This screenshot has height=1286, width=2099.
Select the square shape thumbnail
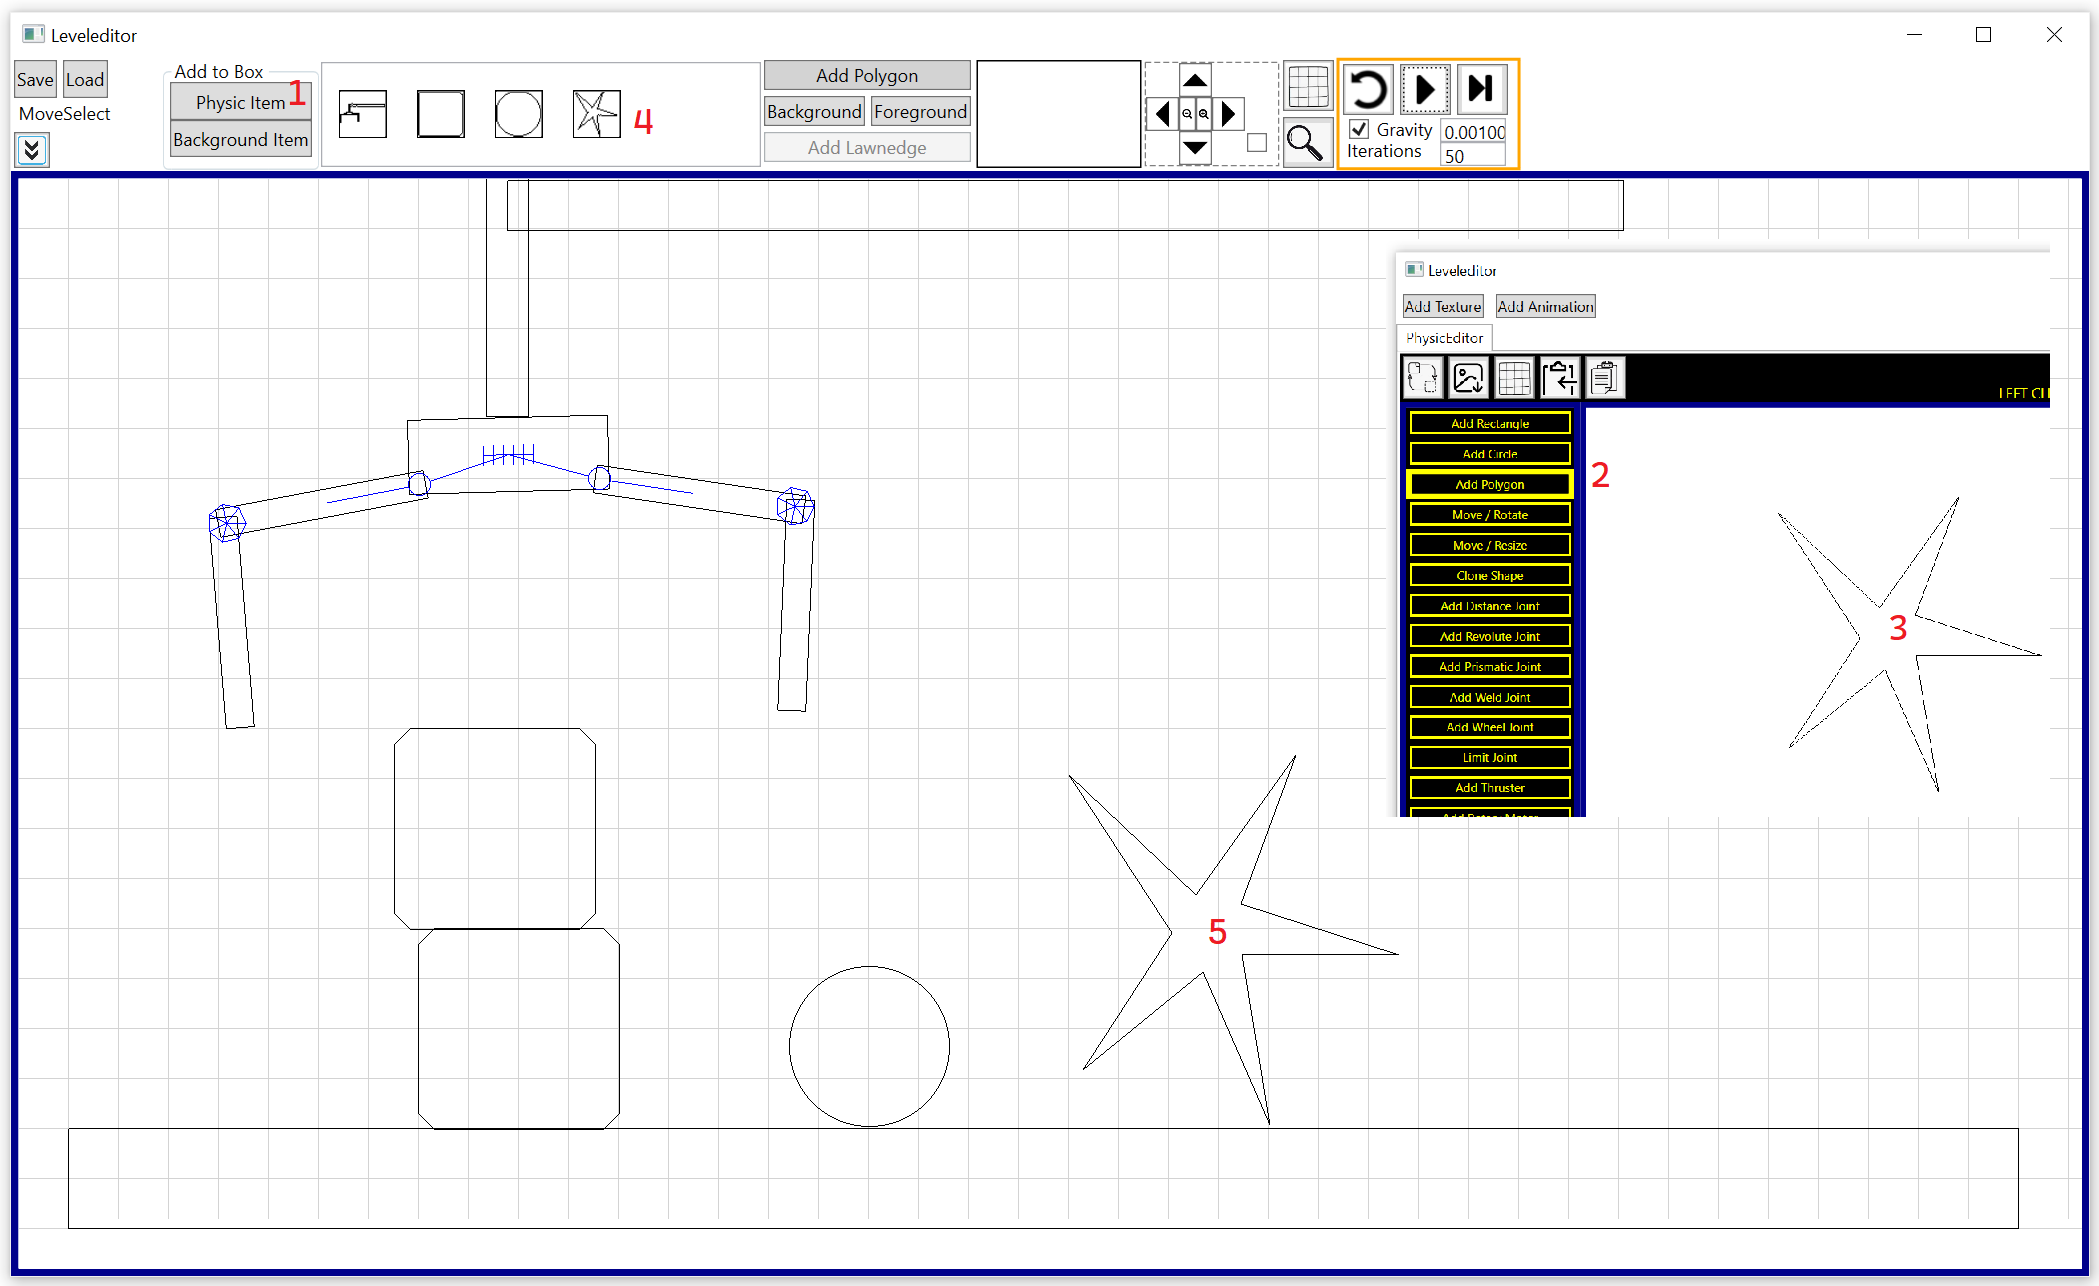tap(440, 114)
